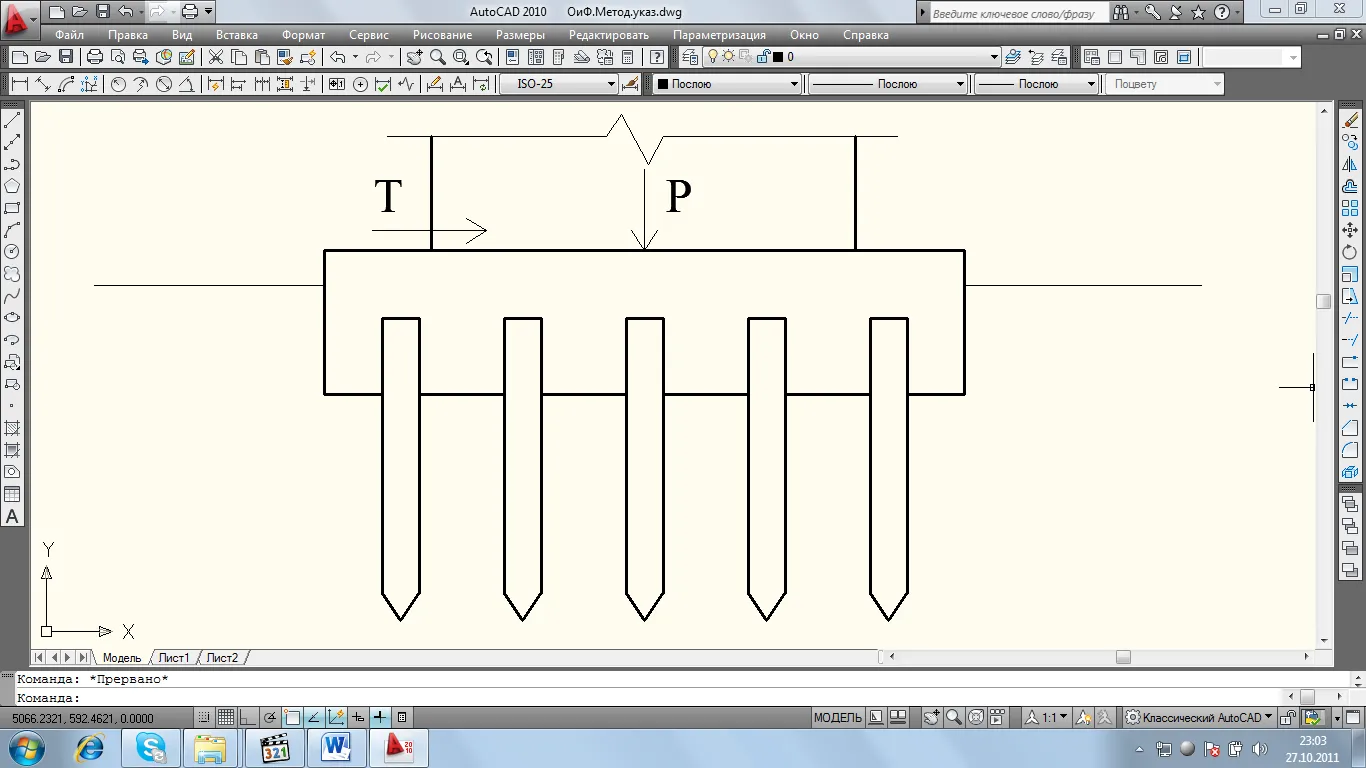The image size is (1366, 768).
Task: Open Word from the Windows taskbar
Action: 336,748
